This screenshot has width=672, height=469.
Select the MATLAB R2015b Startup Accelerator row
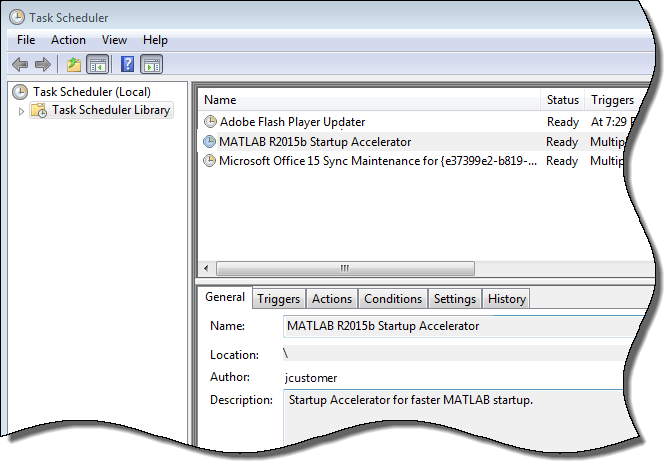click(x=414, y=141)
